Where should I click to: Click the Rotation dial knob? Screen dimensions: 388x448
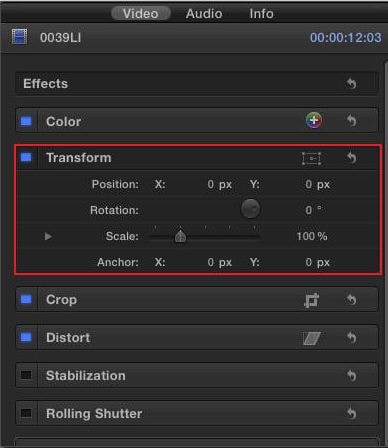(x=250, y=209)
